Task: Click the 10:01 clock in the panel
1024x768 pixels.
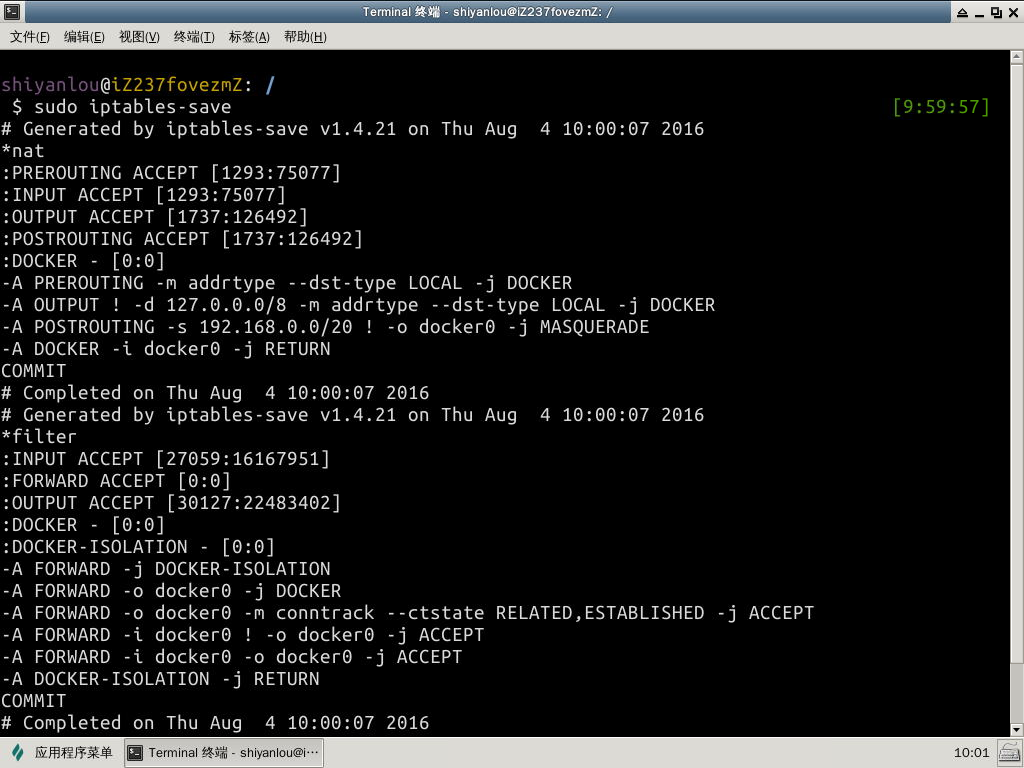Action: click(x=970, y=753)
